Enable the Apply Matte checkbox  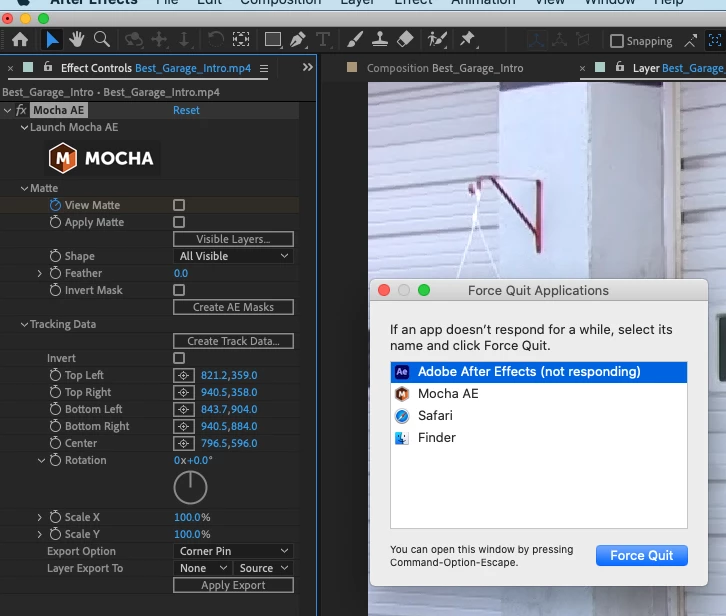tap(179, 222)
